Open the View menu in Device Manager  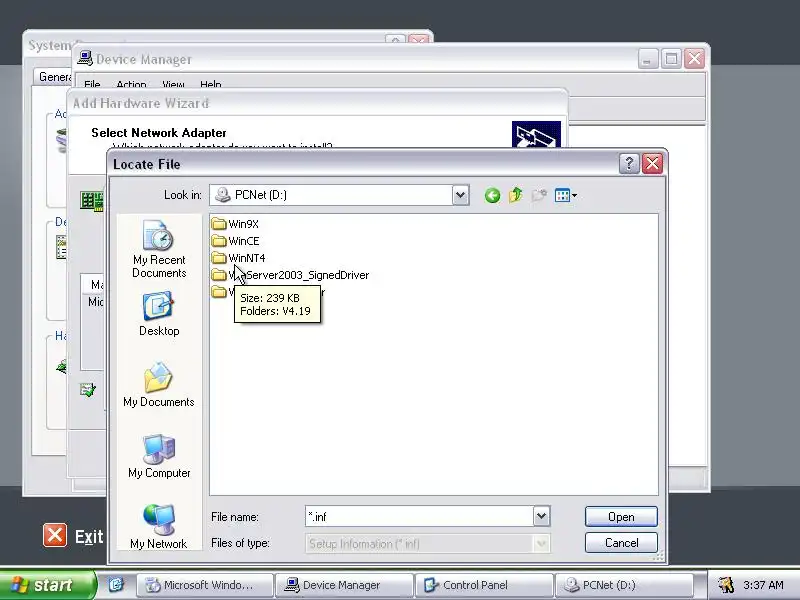tap(173, 84)
